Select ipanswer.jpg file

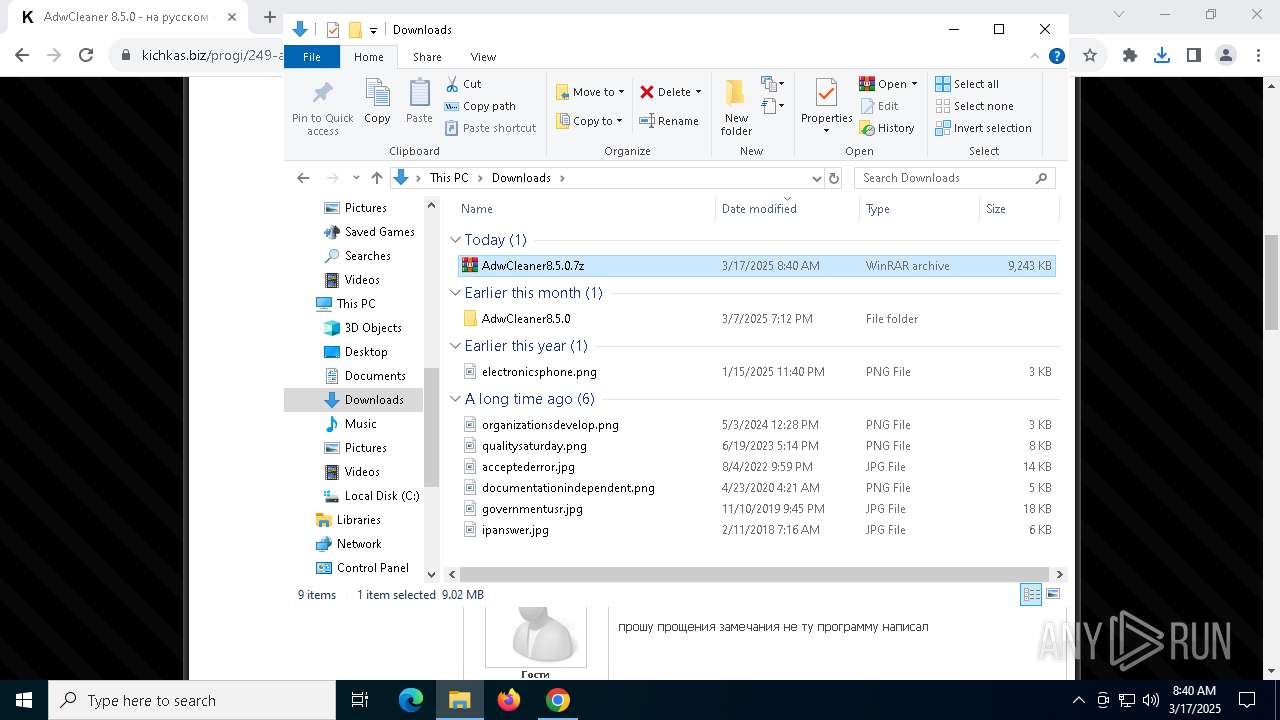tap(756, 530)
